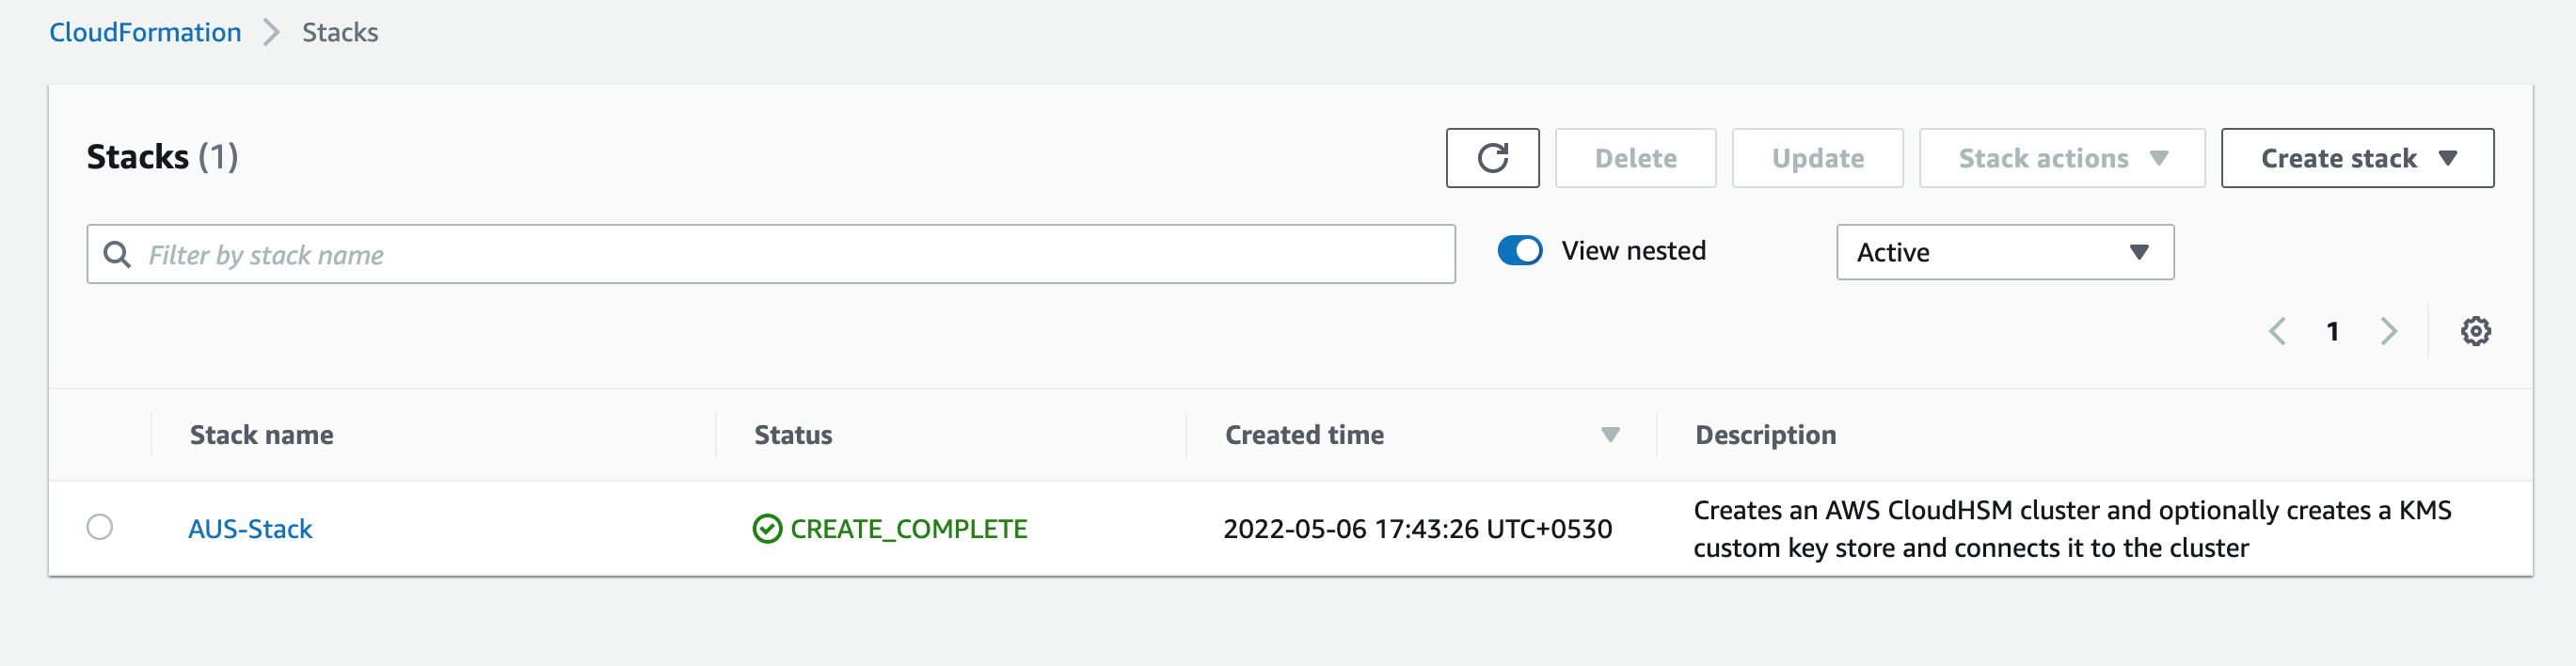
Task: Go to the next page of stacks
Action: point(2390,330)
